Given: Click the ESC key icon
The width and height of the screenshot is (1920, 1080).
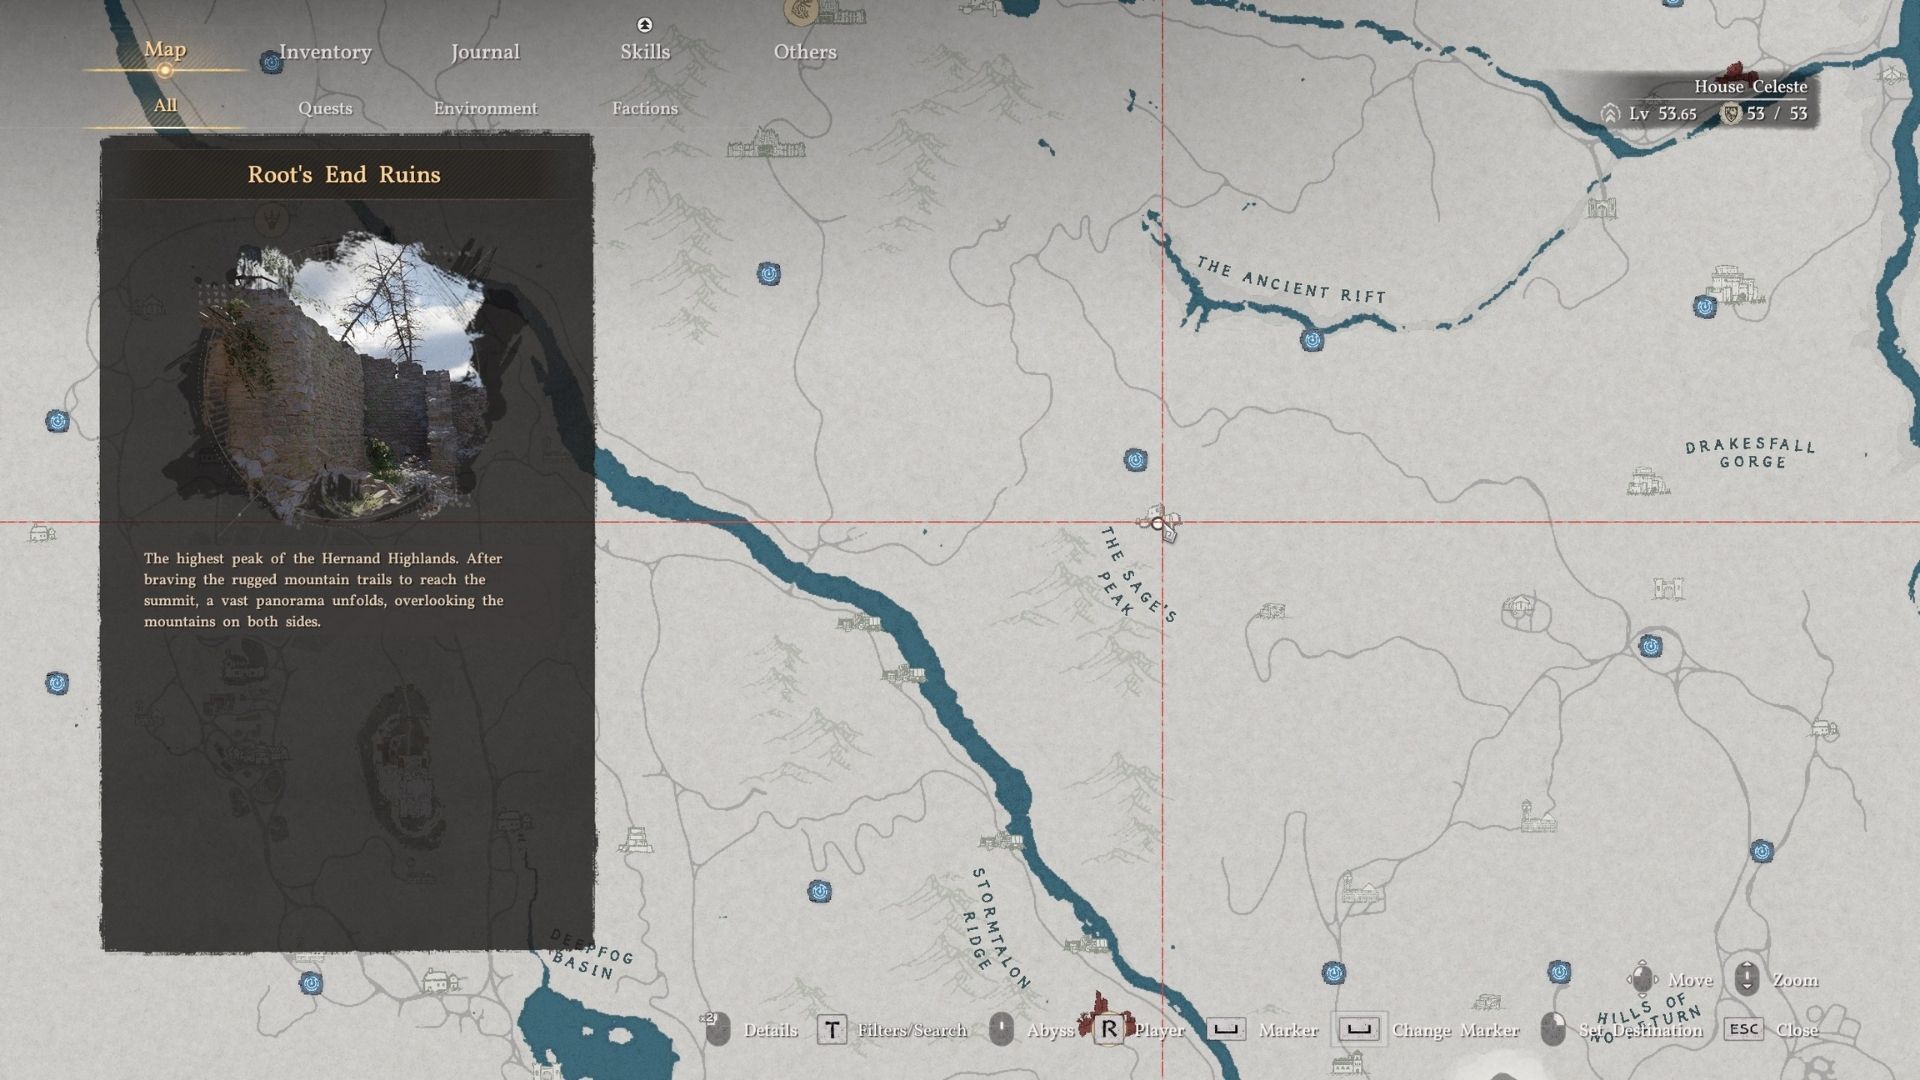Looking at the screenshot, I should click(x=1743, y=1029).
